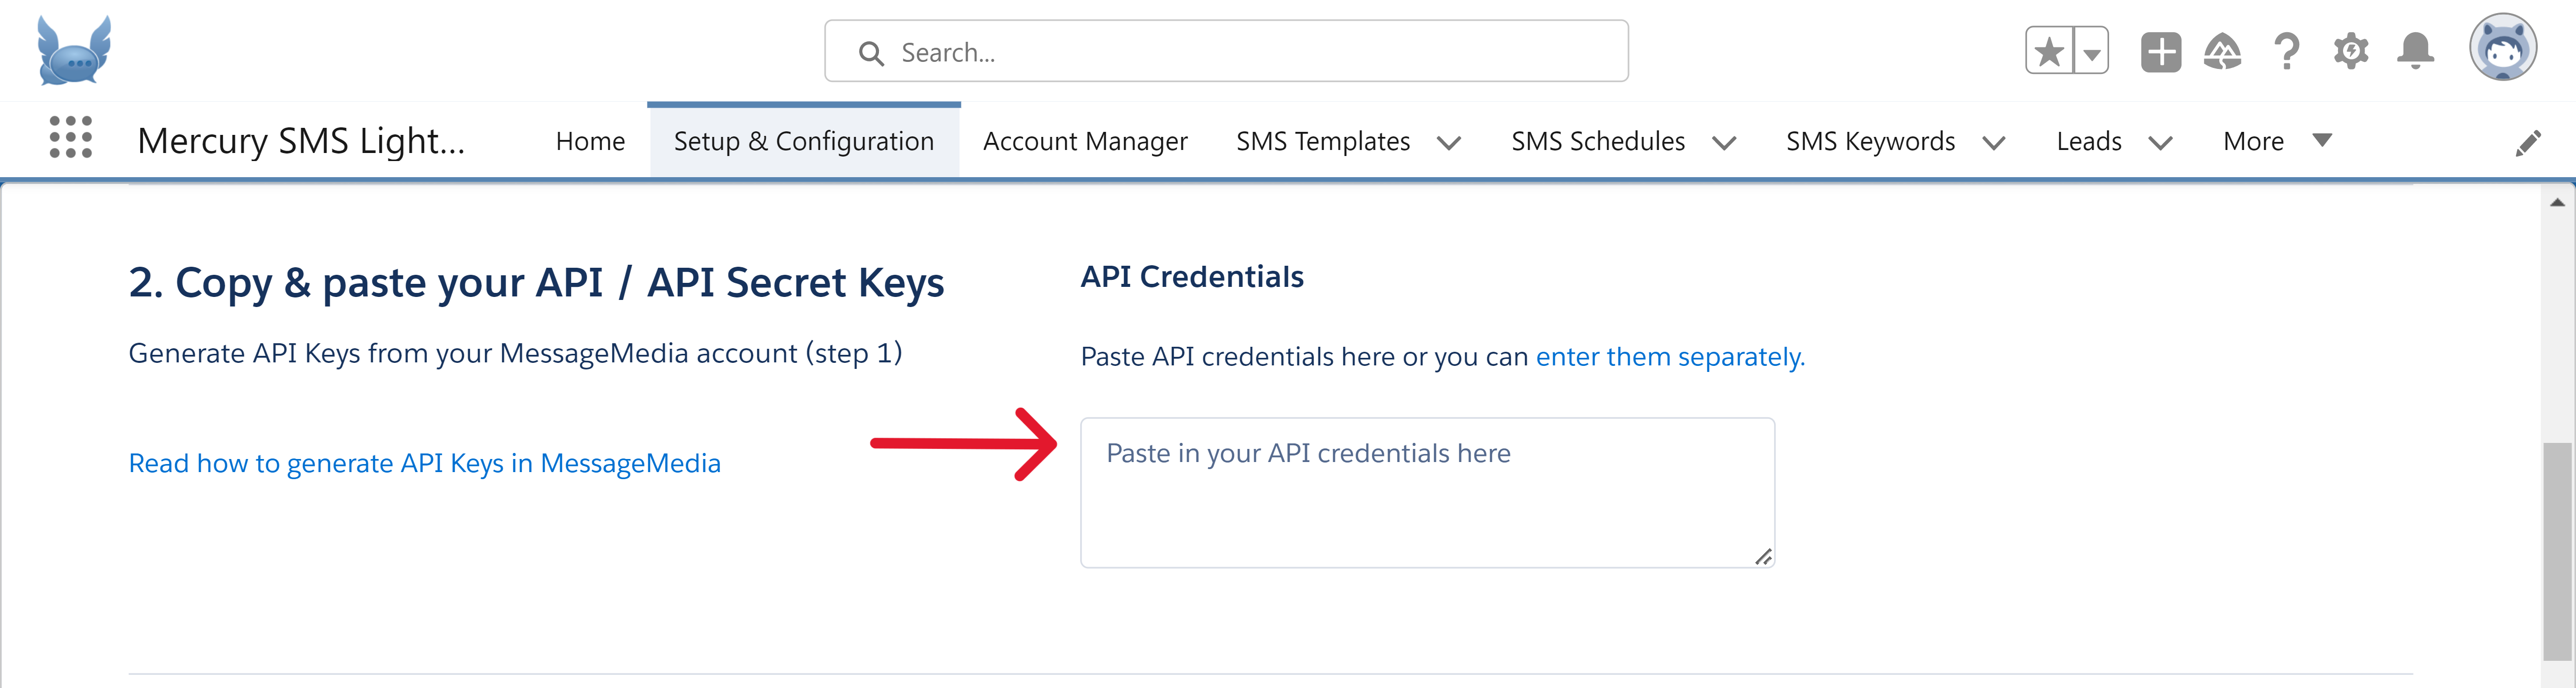Open the user profile avatar
The height and width of the screenshot is (688, 2576).
coord(2502,47)
